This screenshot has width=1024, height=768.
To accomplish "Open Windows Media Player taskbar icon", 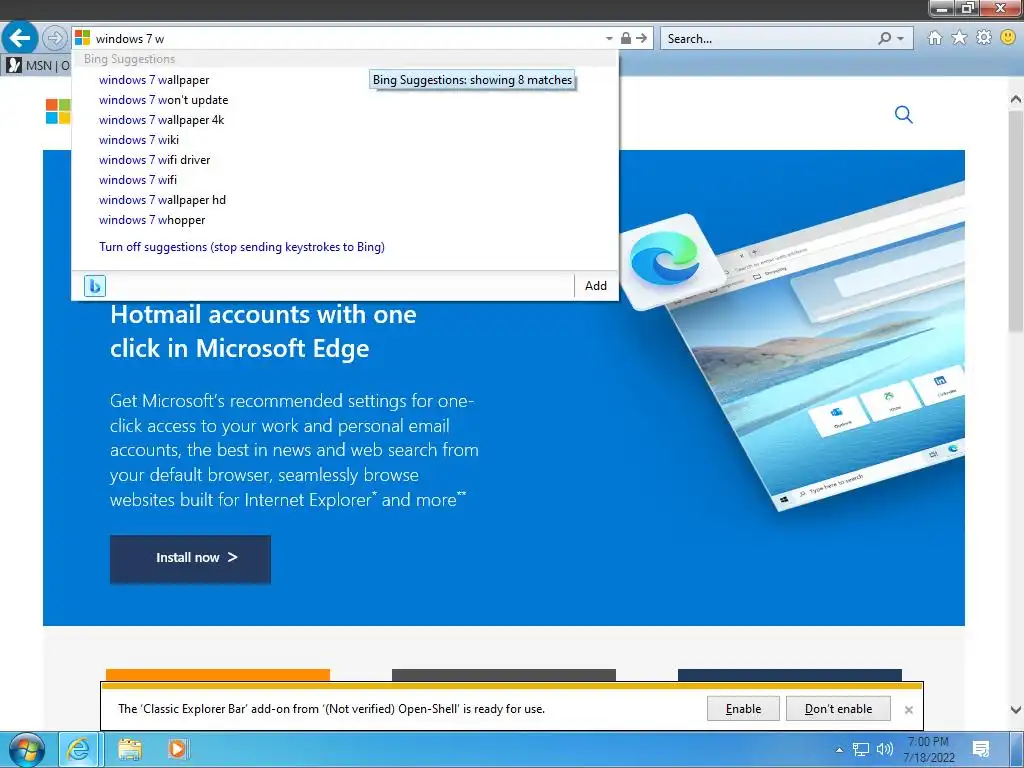I will tap(178, 750).
